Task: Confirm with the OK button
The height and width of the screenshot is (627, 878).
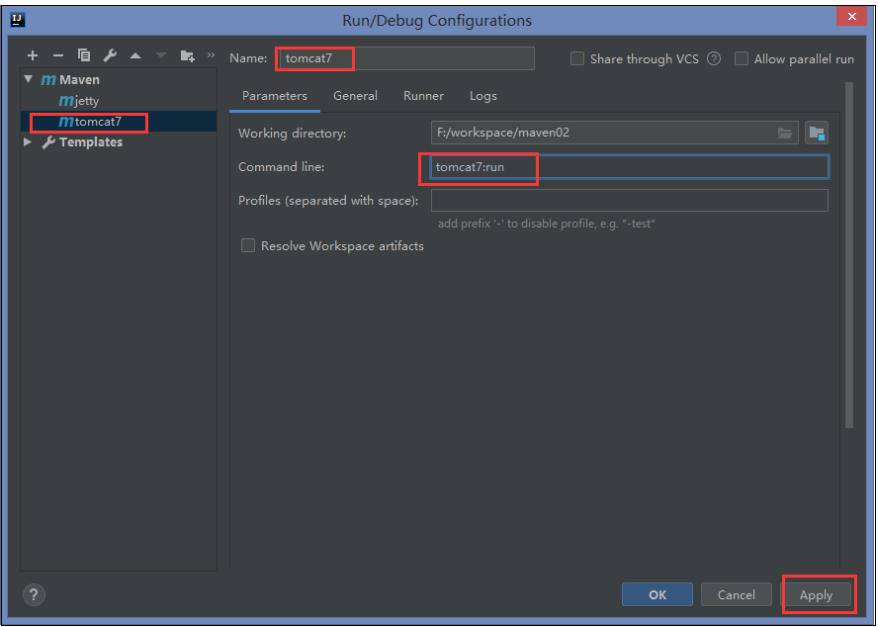Action: pos(657,595)
